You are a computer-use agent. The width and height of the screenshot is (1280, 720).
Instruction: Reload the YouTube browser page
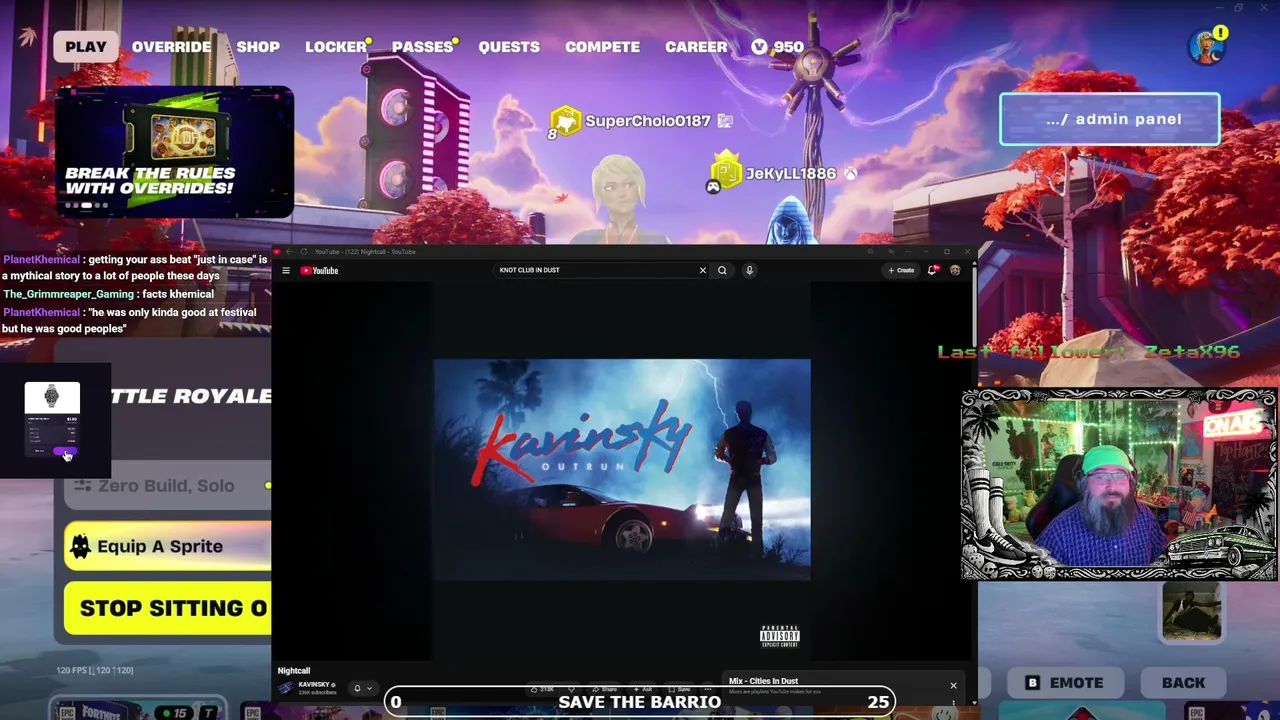(304, 252)
